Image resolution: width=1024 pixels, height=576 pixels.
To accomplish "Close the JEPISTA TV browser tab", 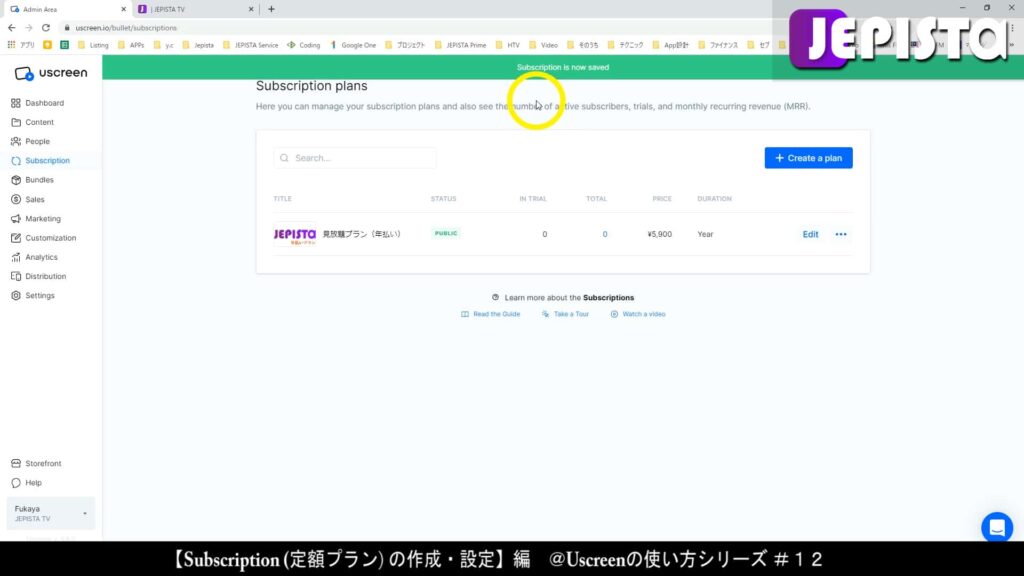I will tap(251, 9).
